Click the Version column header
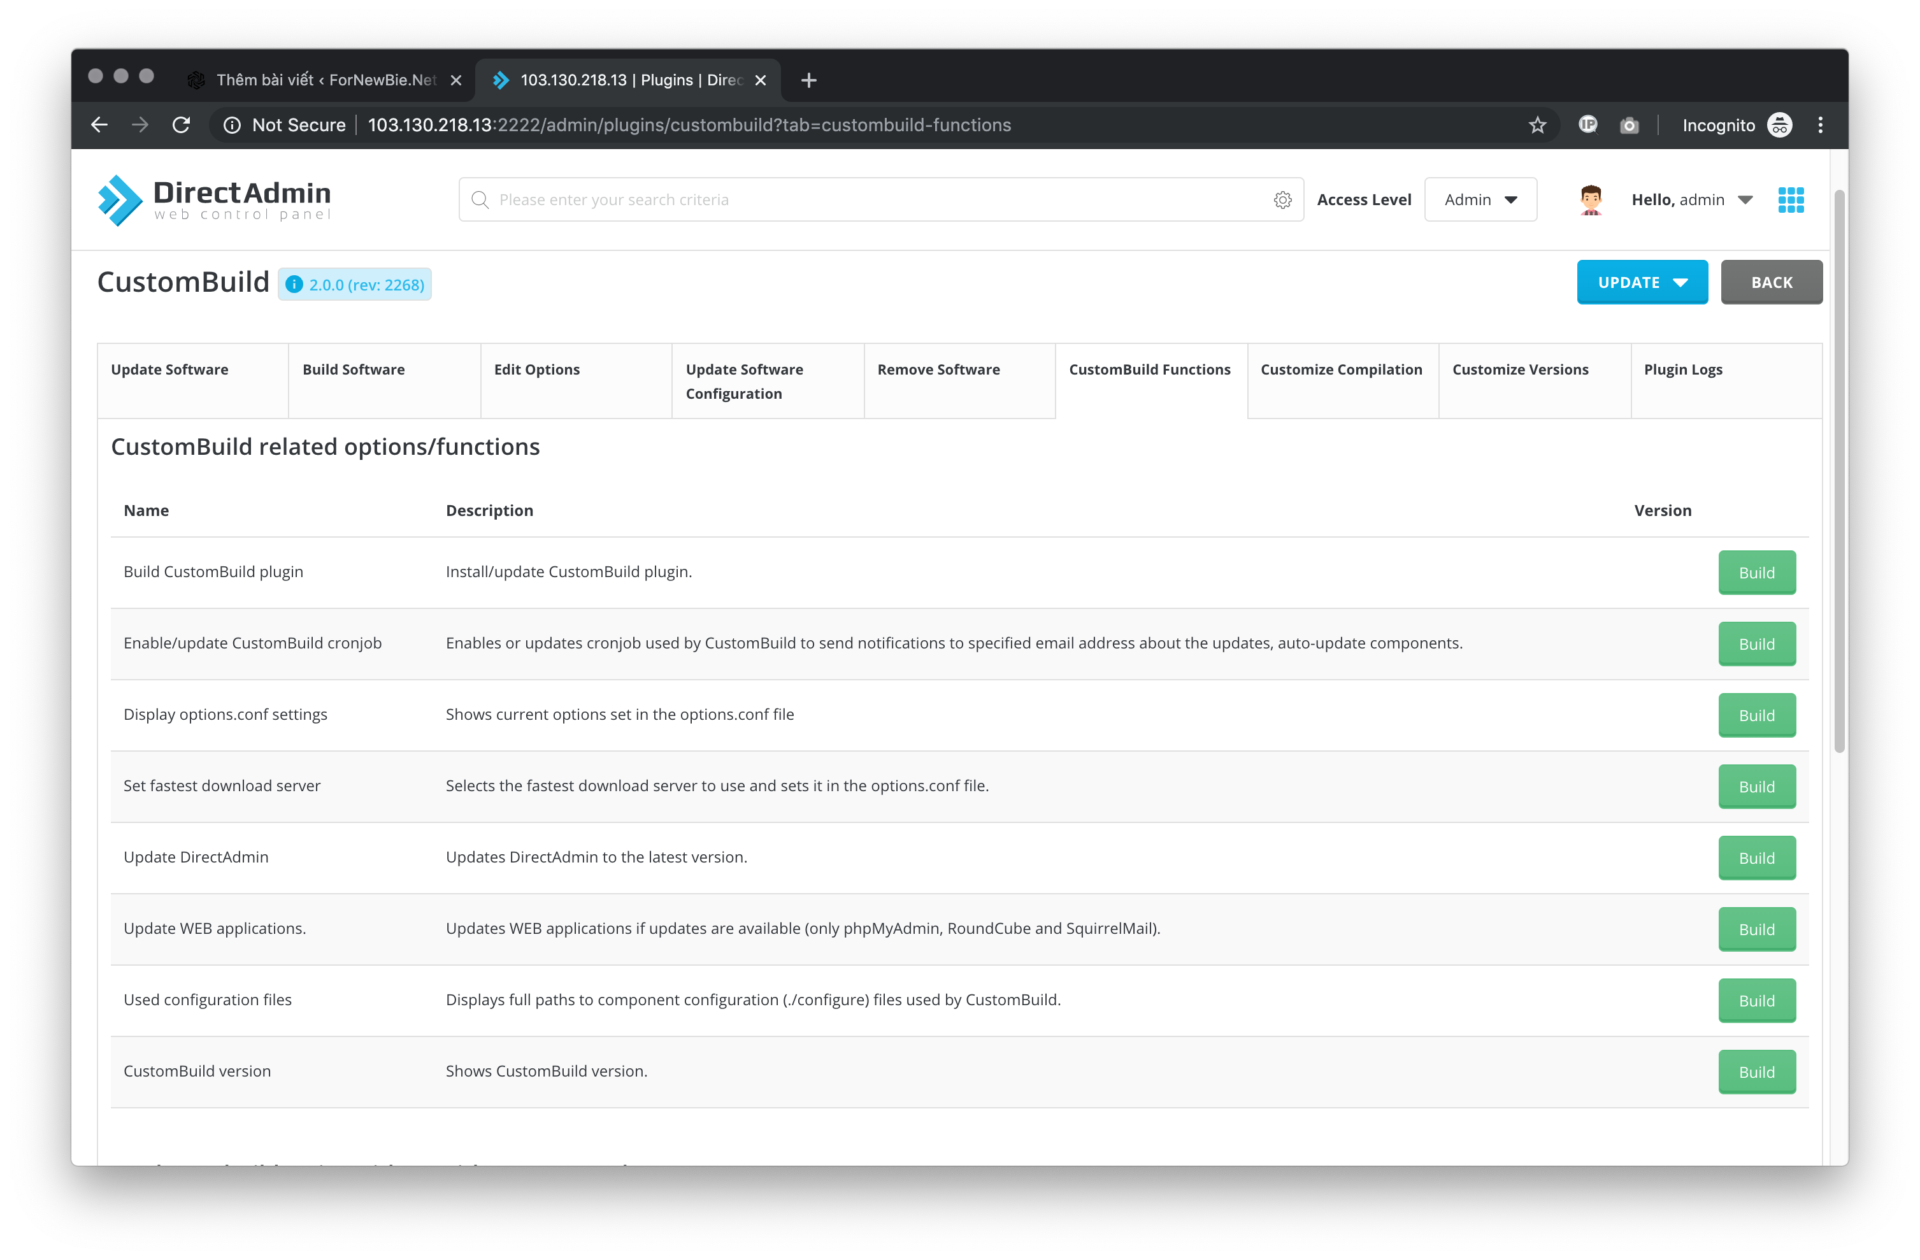 coord(1662,510)
